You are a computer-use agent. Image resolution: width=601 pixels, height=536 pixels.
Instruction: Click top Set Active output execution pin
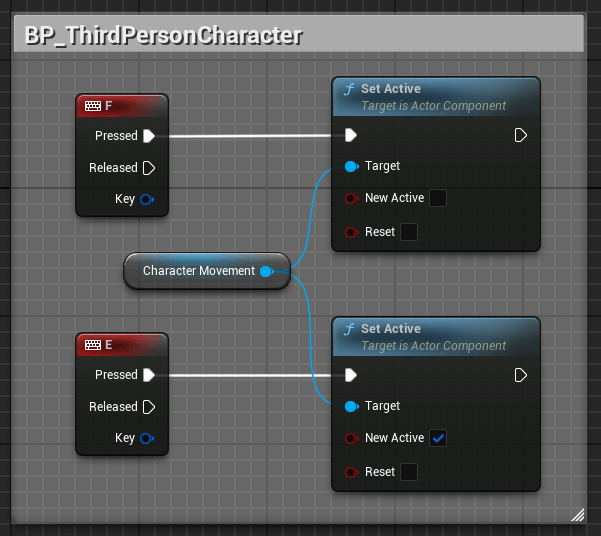[521, 135]
